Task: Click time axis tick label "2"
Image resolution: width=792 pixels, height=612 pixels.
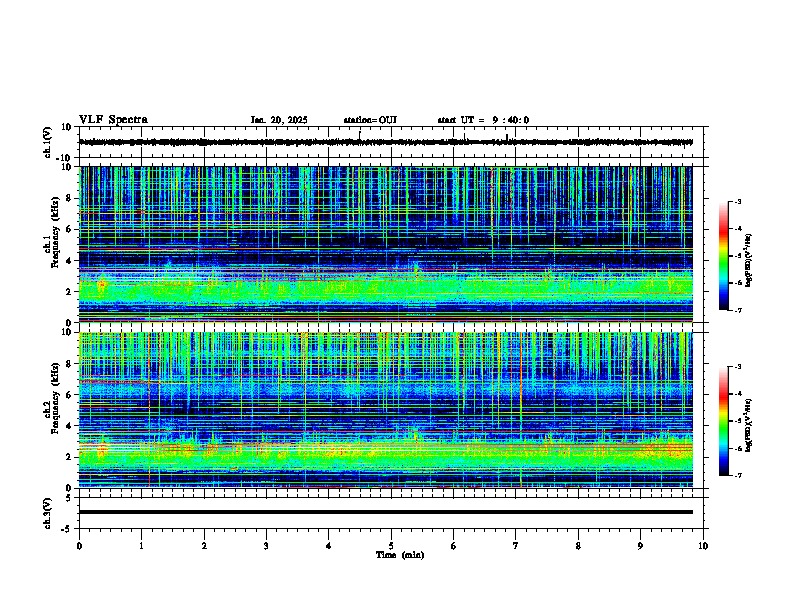Action: pyautogui.click(x=204, y=546)
